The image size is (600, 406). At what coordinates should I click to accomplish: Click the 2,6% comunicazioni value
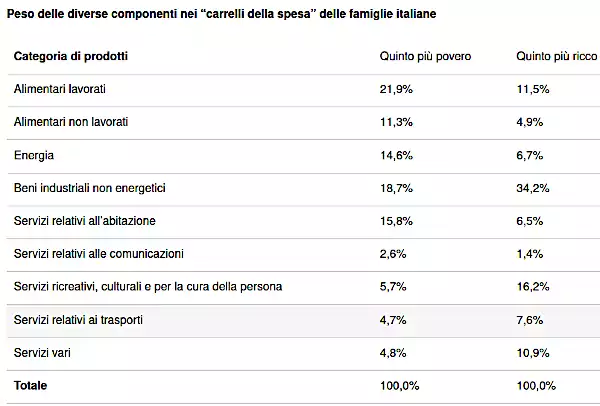point(393,254)
